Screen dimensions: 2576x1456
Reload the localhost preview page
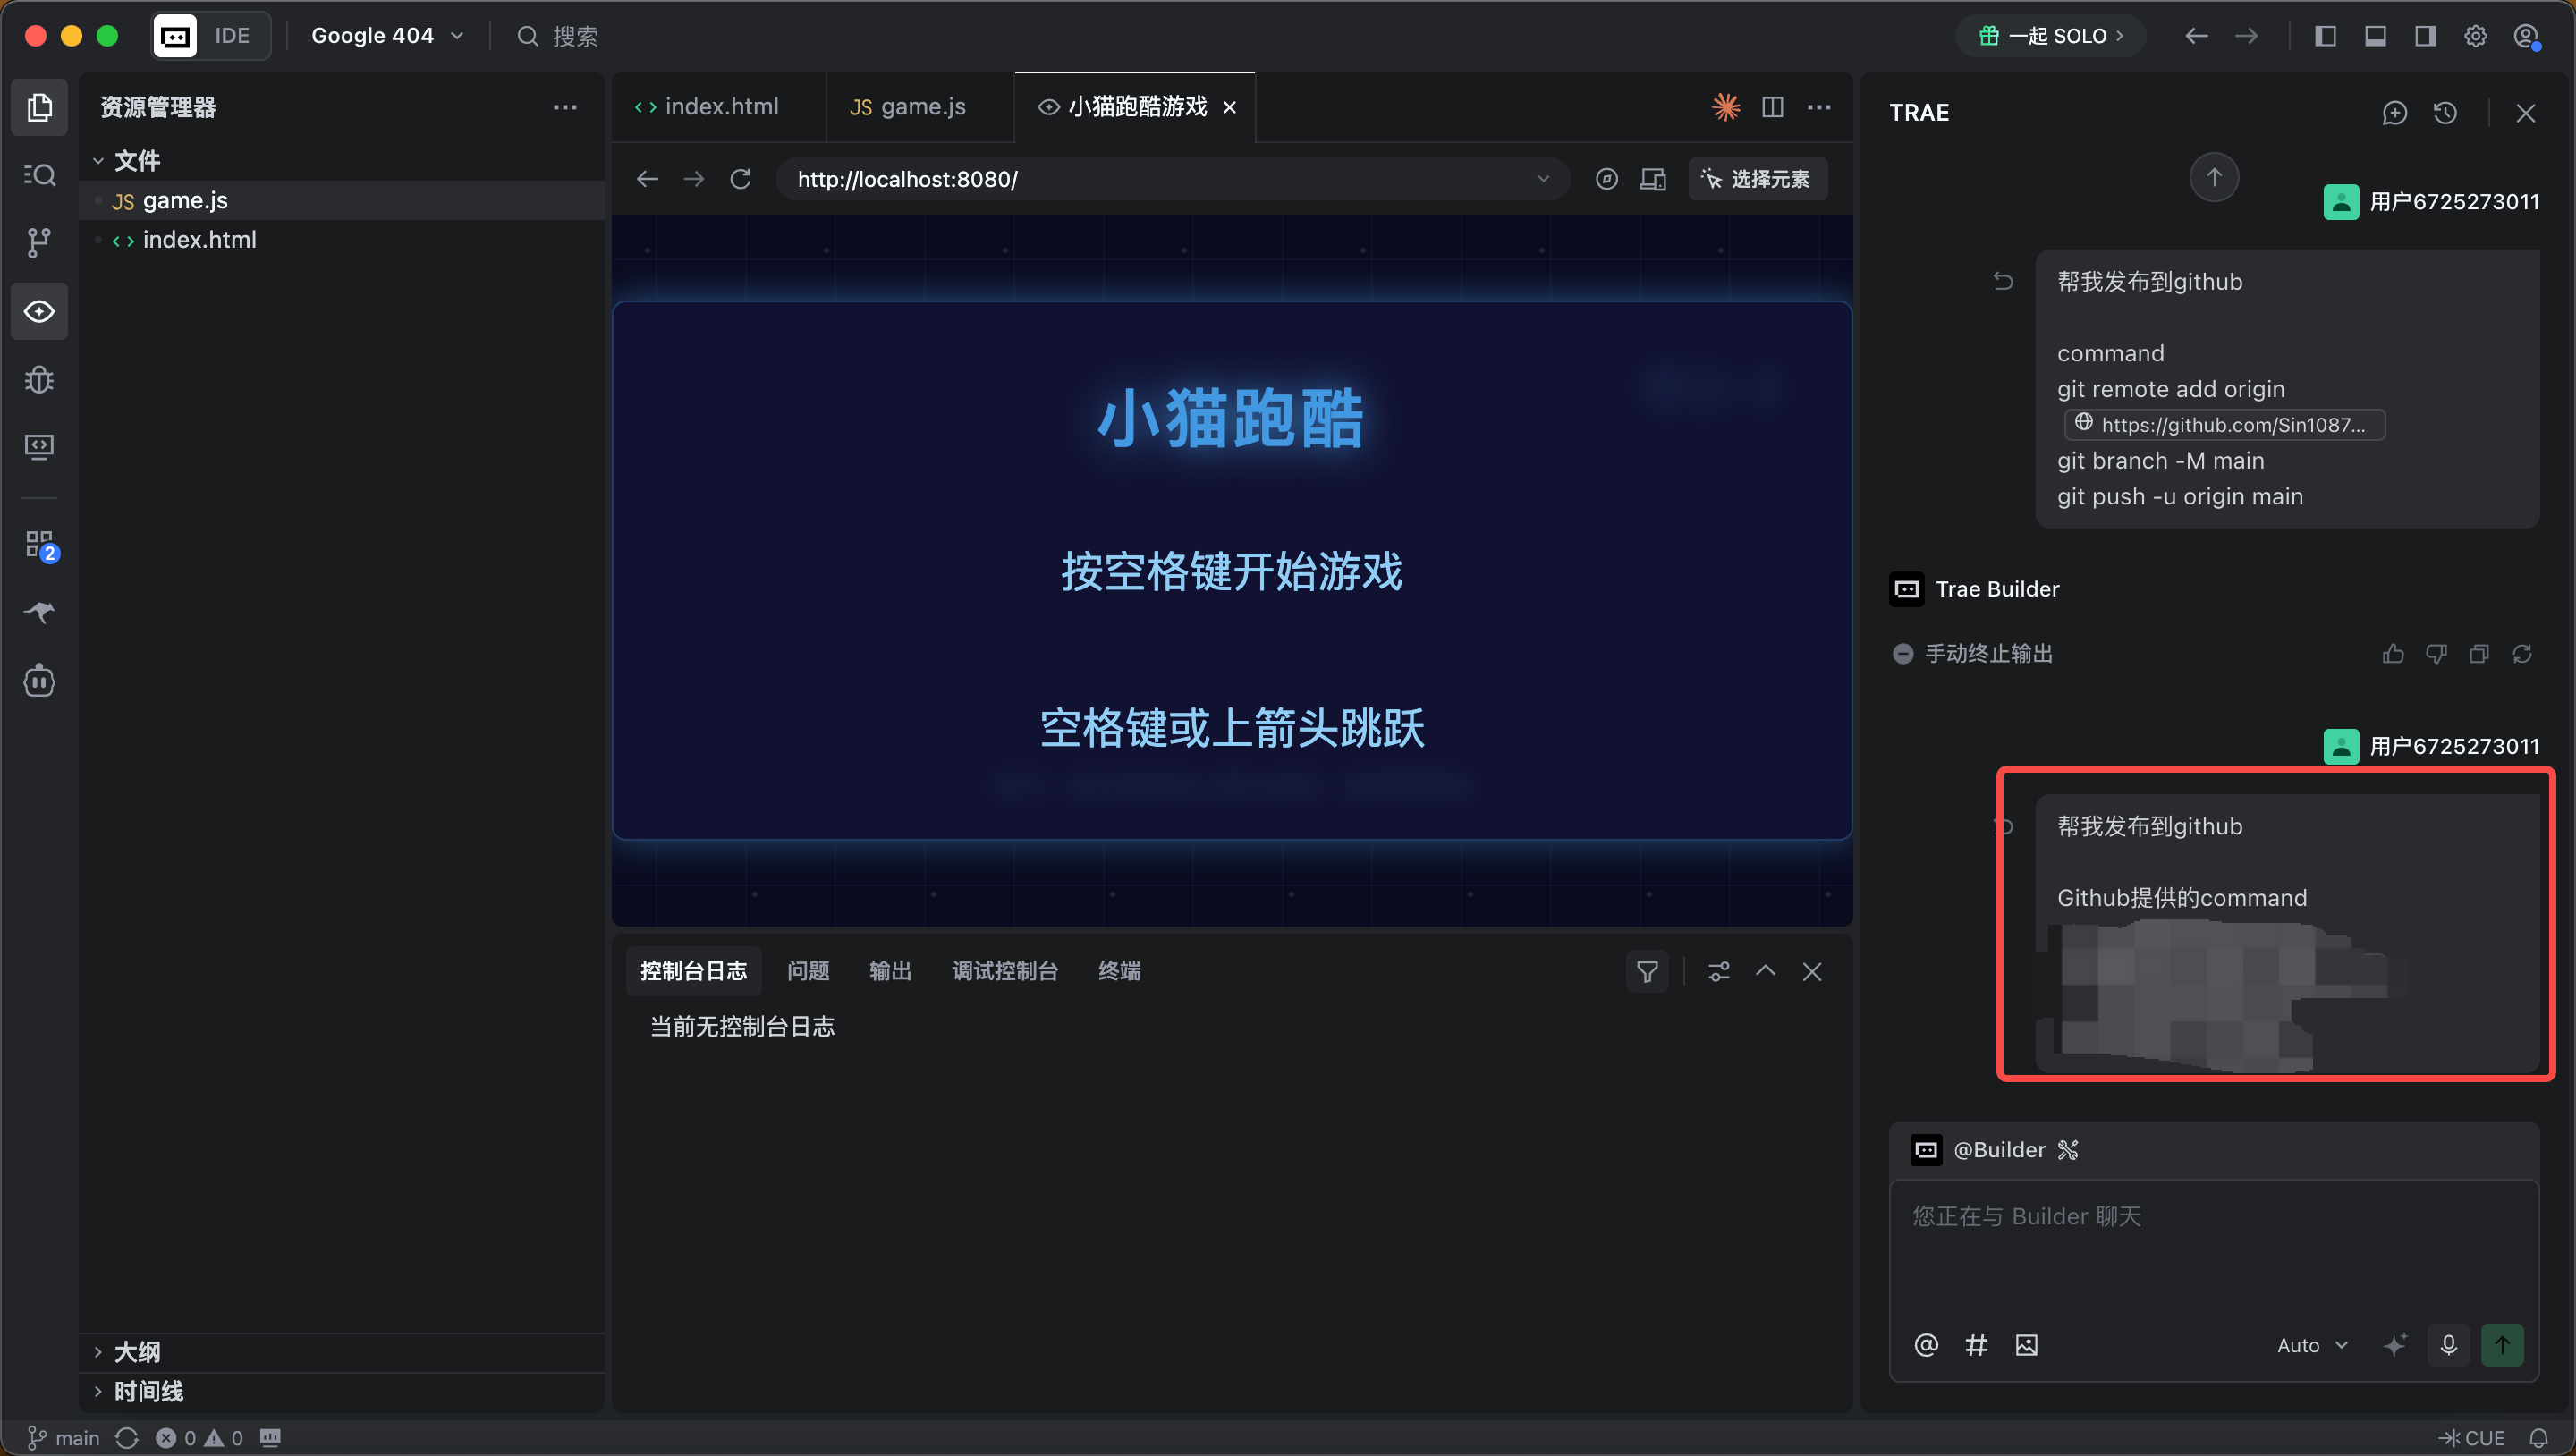click(x=740, y=179)
